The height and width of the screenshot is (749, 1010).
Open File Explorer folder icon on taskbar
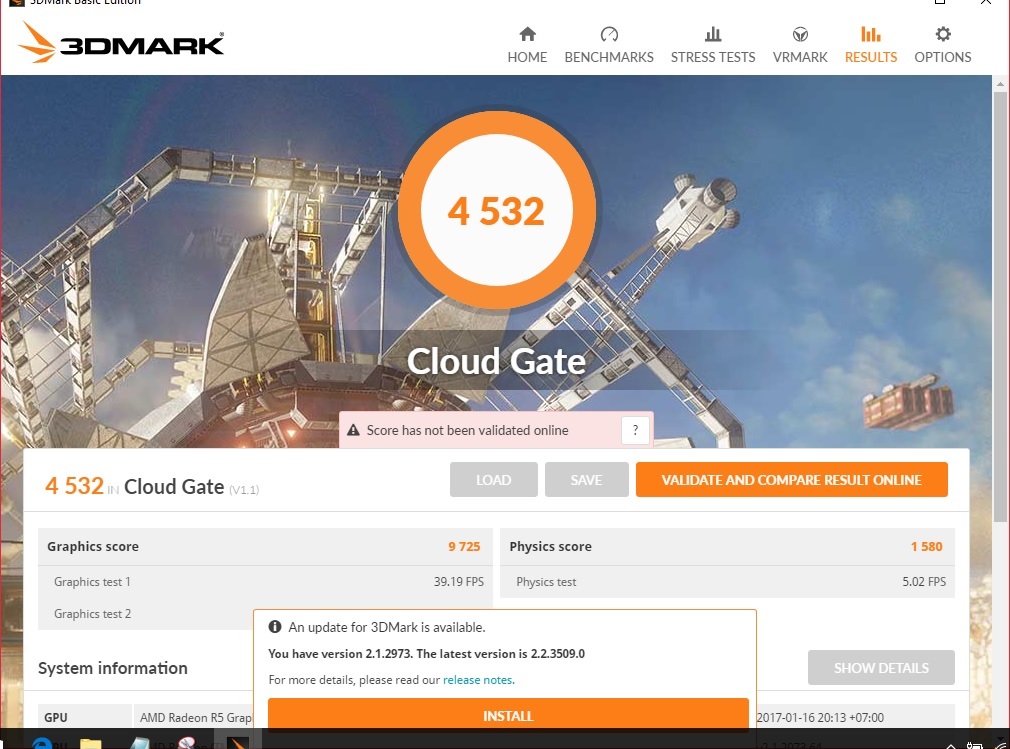pos(91,743)
